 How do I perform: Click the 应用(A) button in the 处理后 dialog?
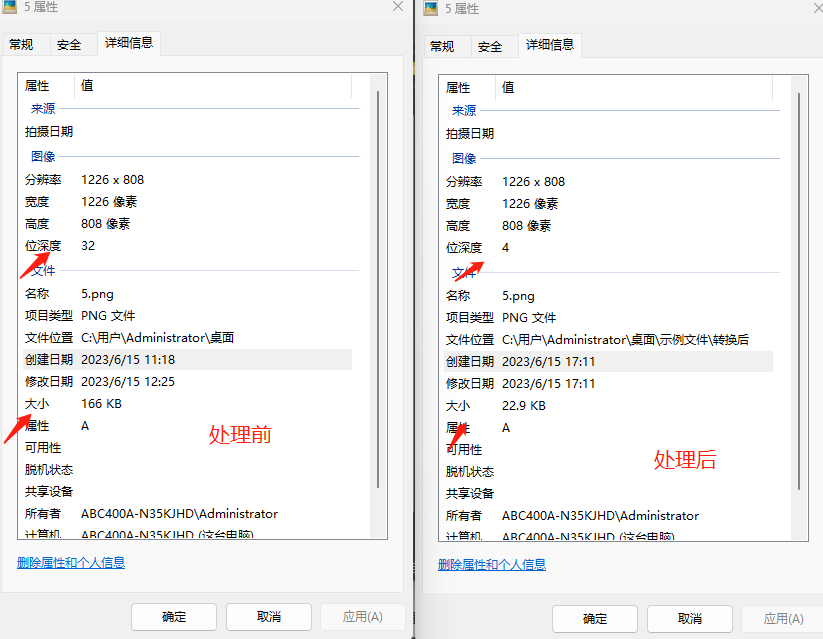784,618
